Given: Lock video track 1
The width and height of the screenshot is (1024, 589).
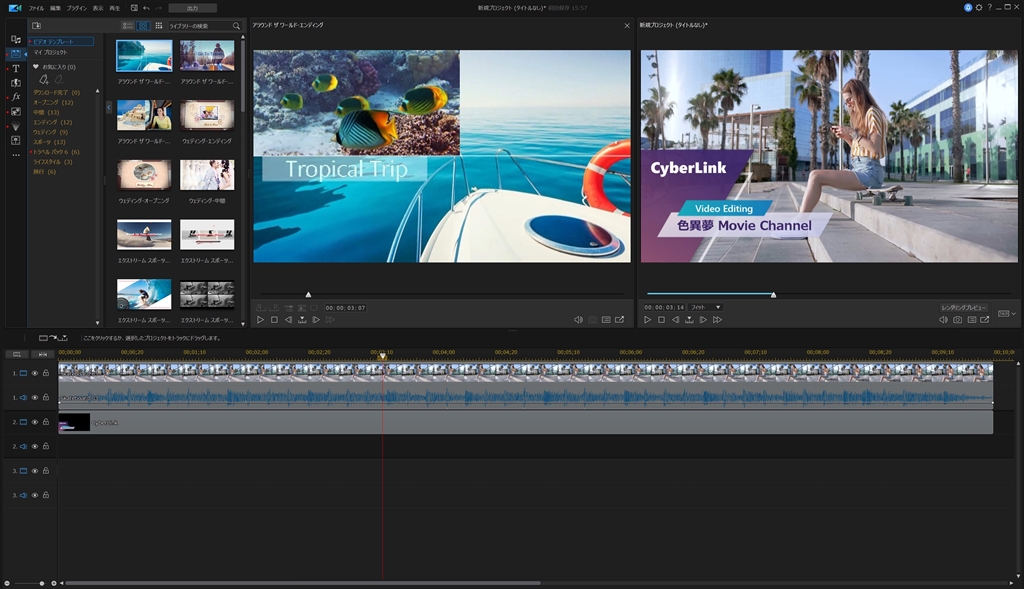Looking at the screenshot, I should 46,373.
